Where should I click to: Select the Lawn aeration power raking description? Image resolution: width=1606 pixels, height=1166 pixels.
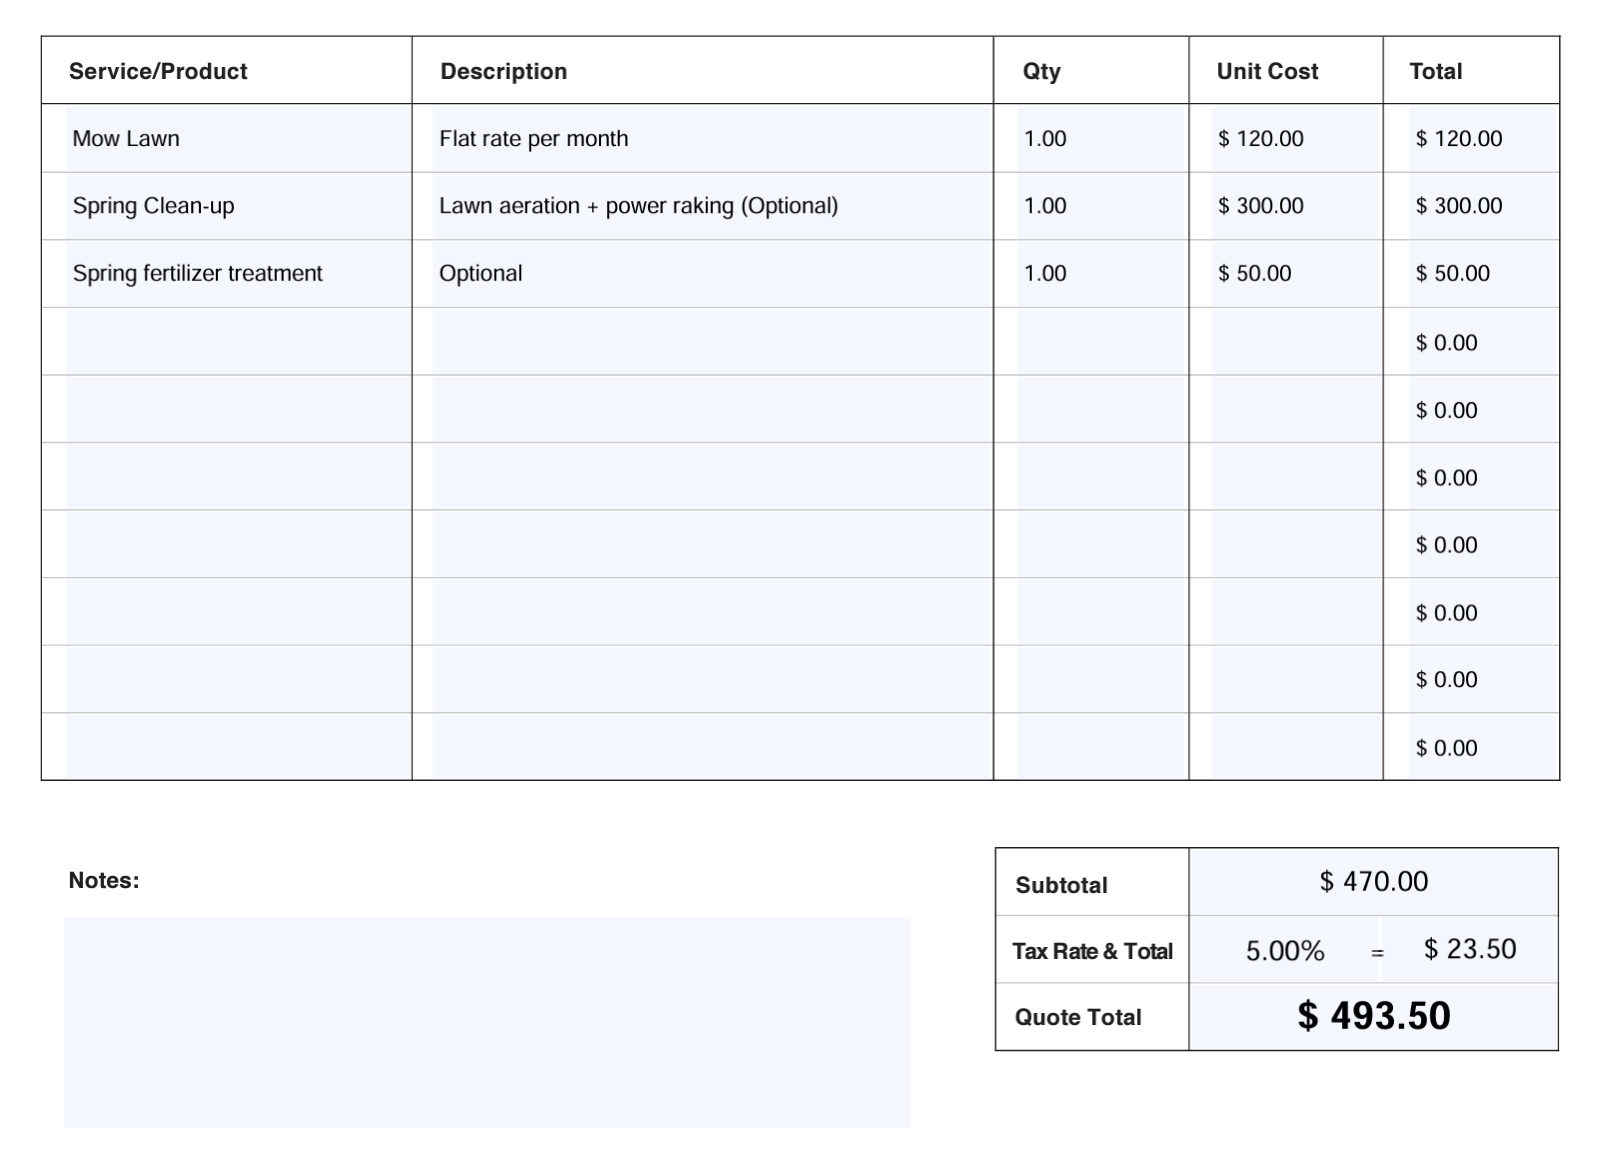pos(639,206)
